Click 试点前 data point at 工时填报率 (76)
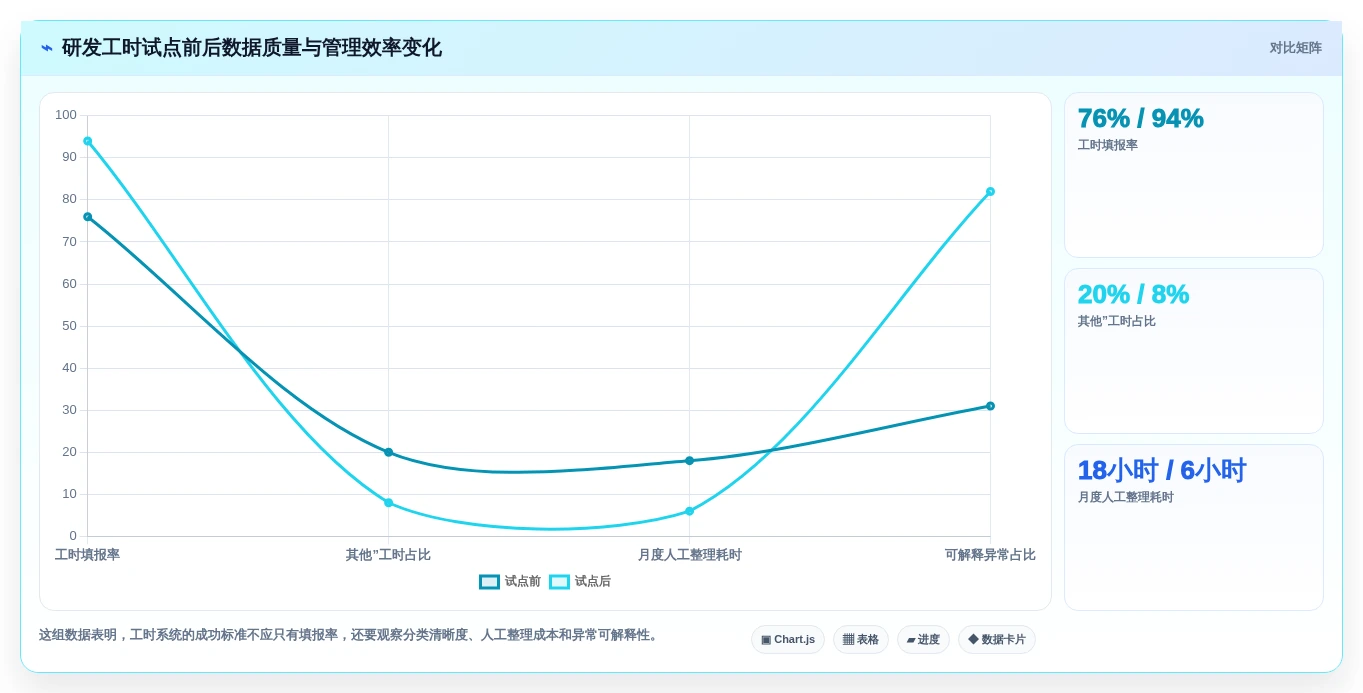 pos(88,217)
